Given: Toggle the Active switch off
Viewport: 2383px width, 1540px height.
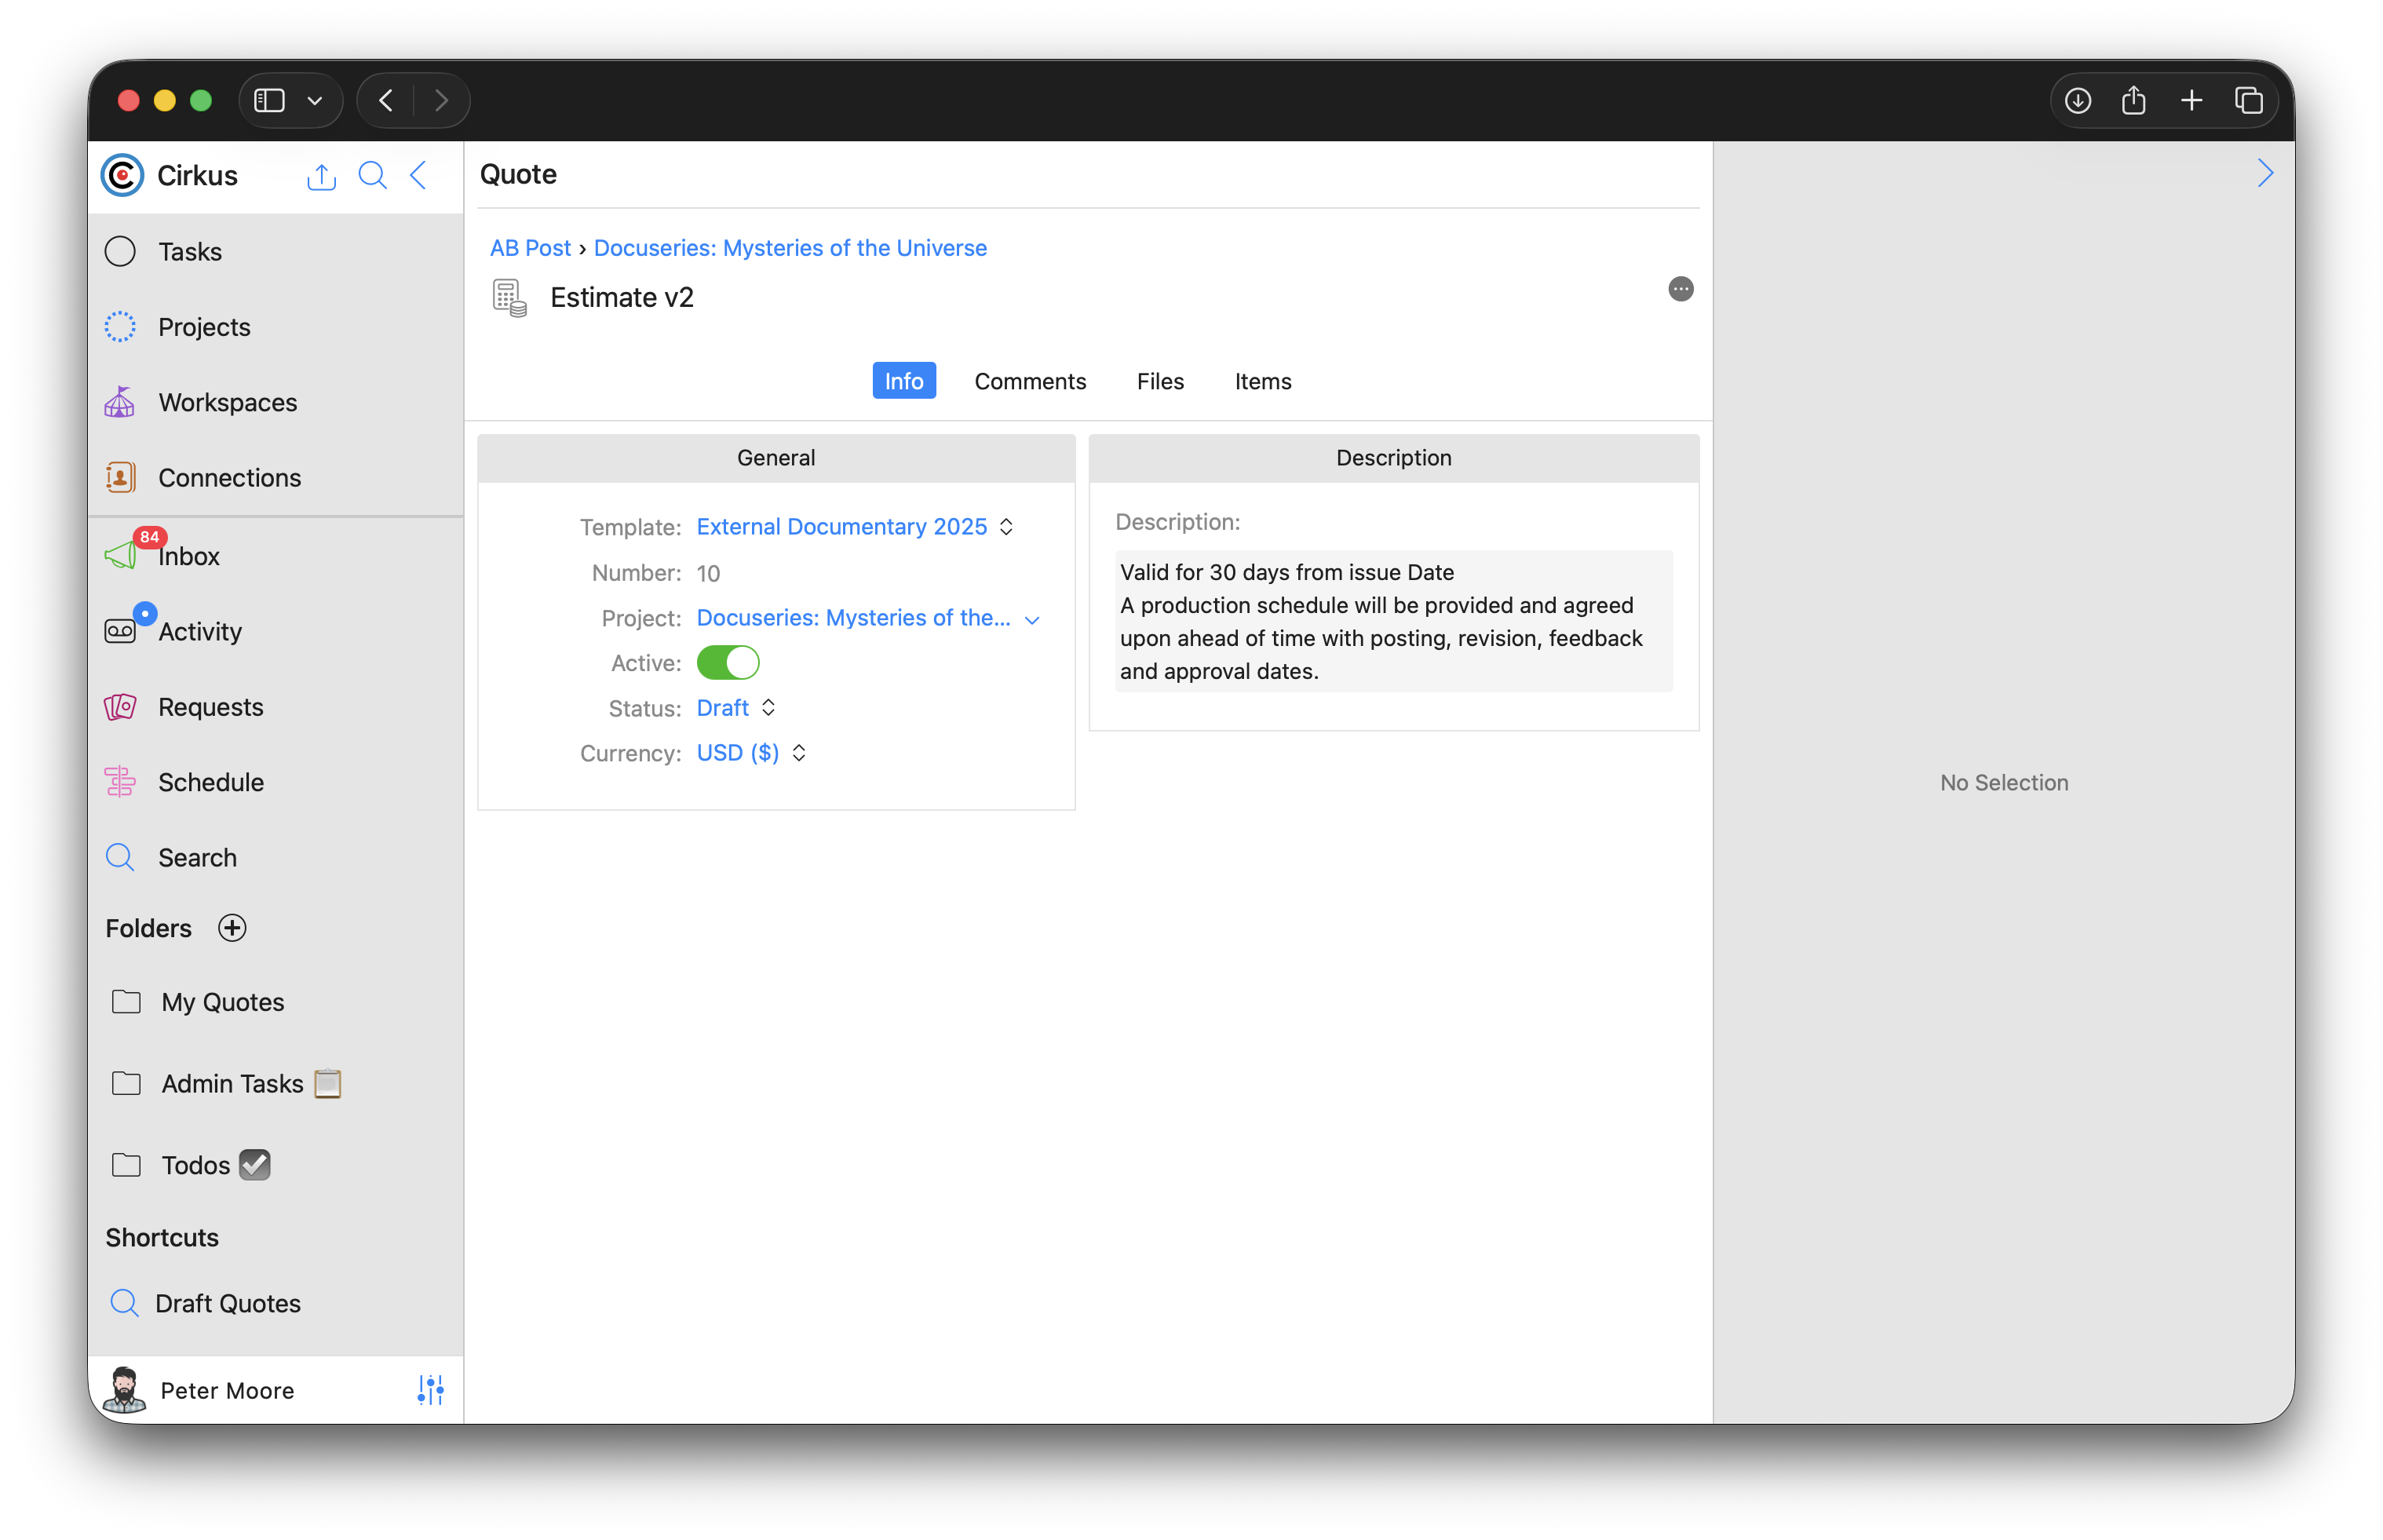Looking at the screenshot, I should pos(728,662).
